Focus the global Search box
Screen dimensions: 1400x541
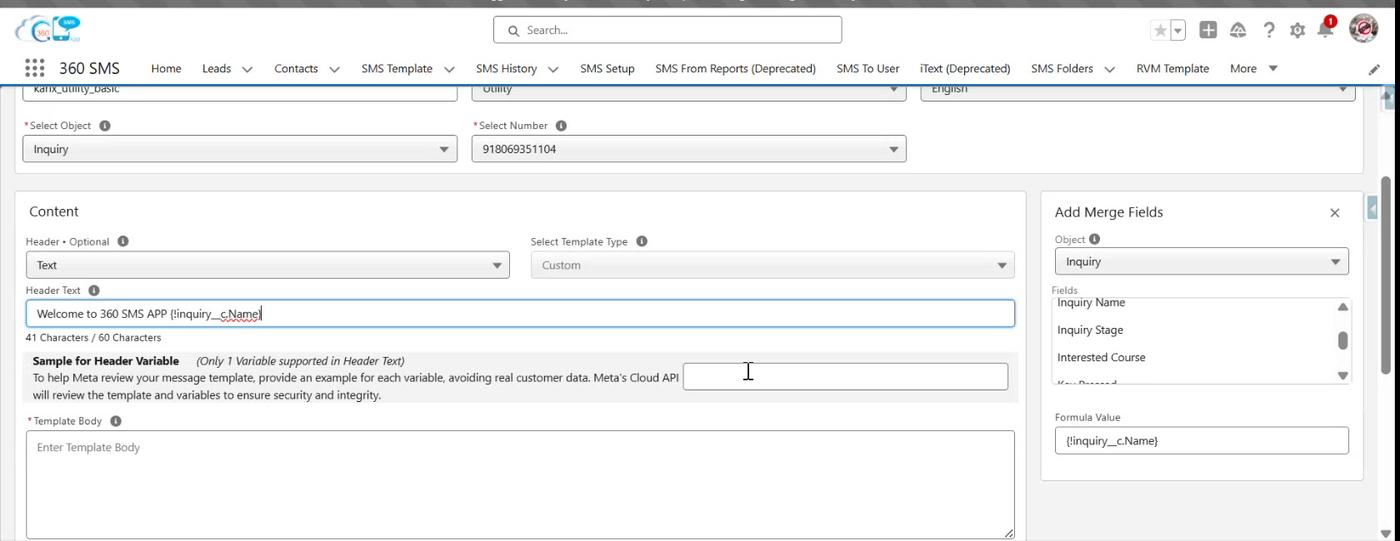667,30
